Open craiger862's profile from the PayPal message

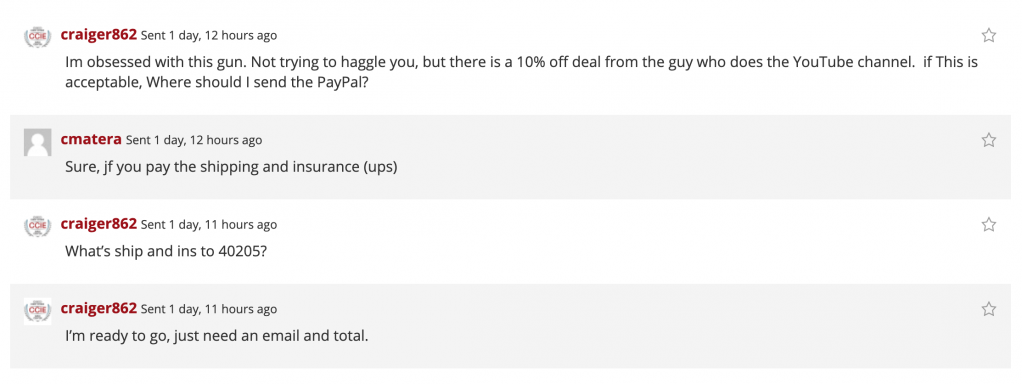(98, 35)
